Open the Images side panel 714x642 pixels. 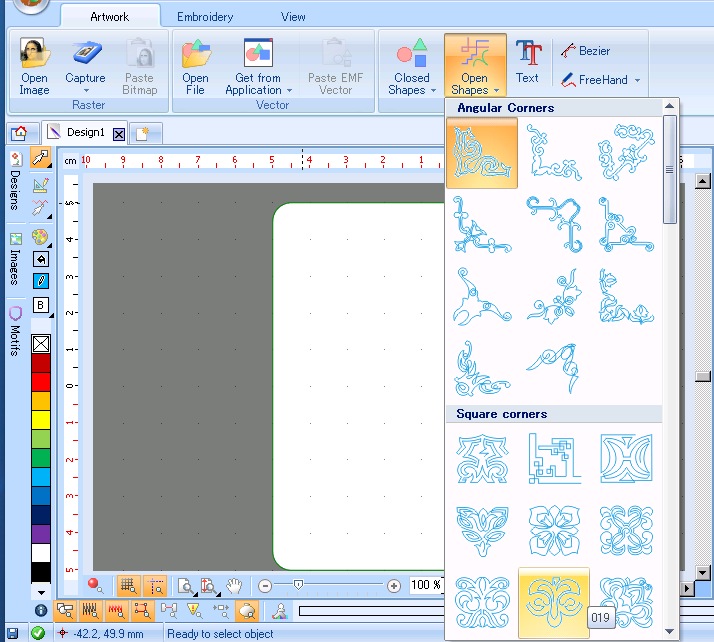coord(15,260)
